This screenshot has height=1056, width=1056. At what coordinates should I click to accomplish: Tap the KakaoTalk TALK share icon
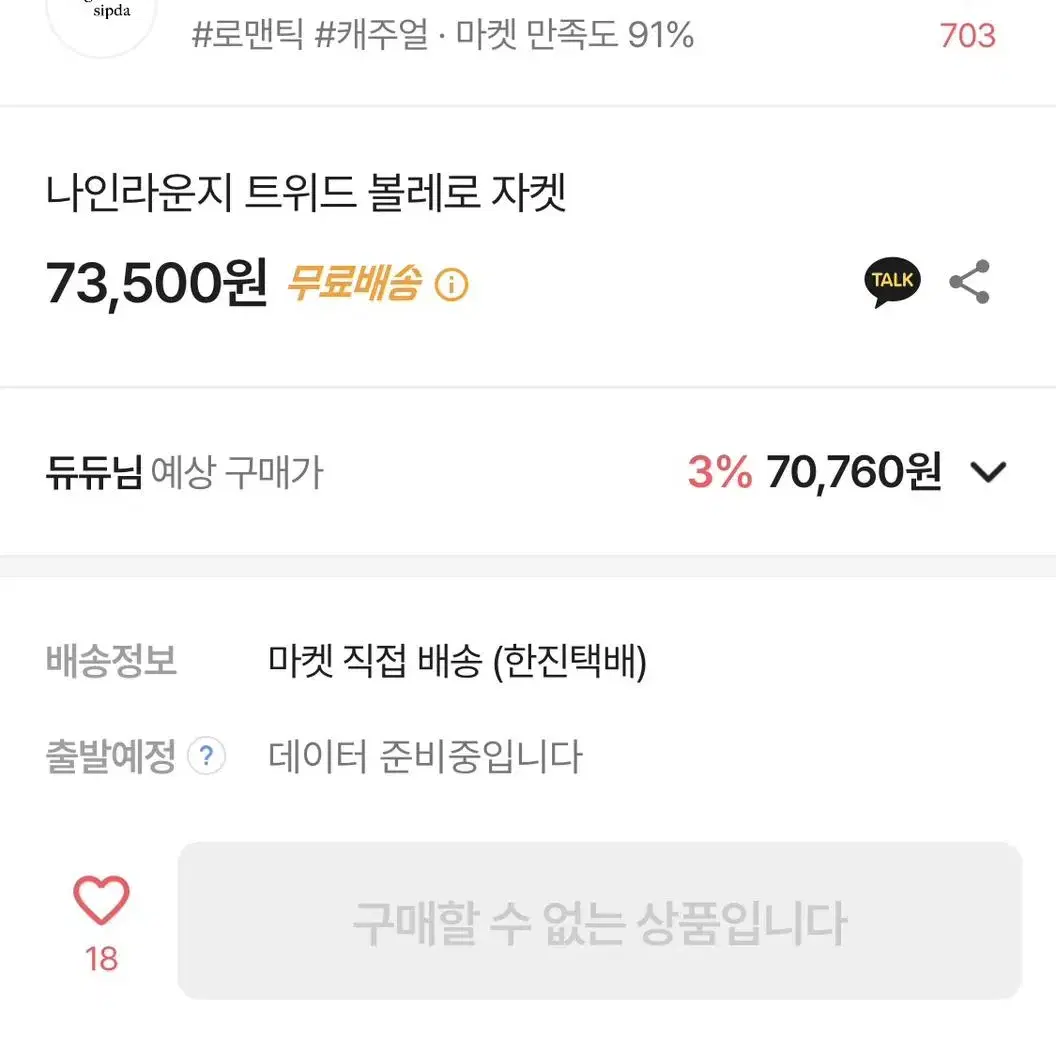(x=892, y=282)
